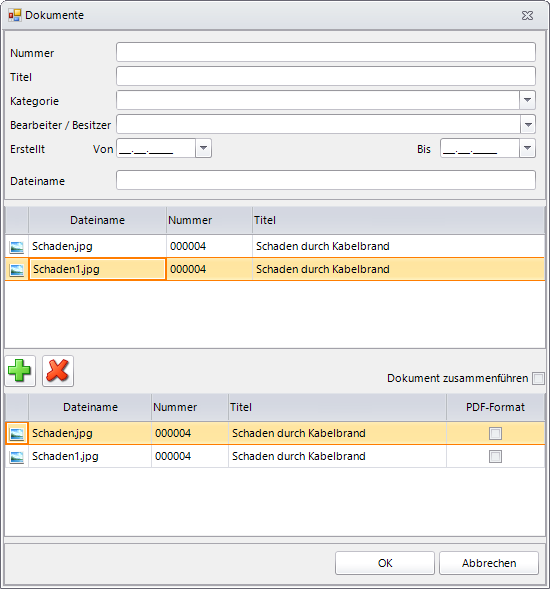Enable Dokument zusammenführen checkbox
This screenshot has width=550, height=589.
tap(538, 378)
